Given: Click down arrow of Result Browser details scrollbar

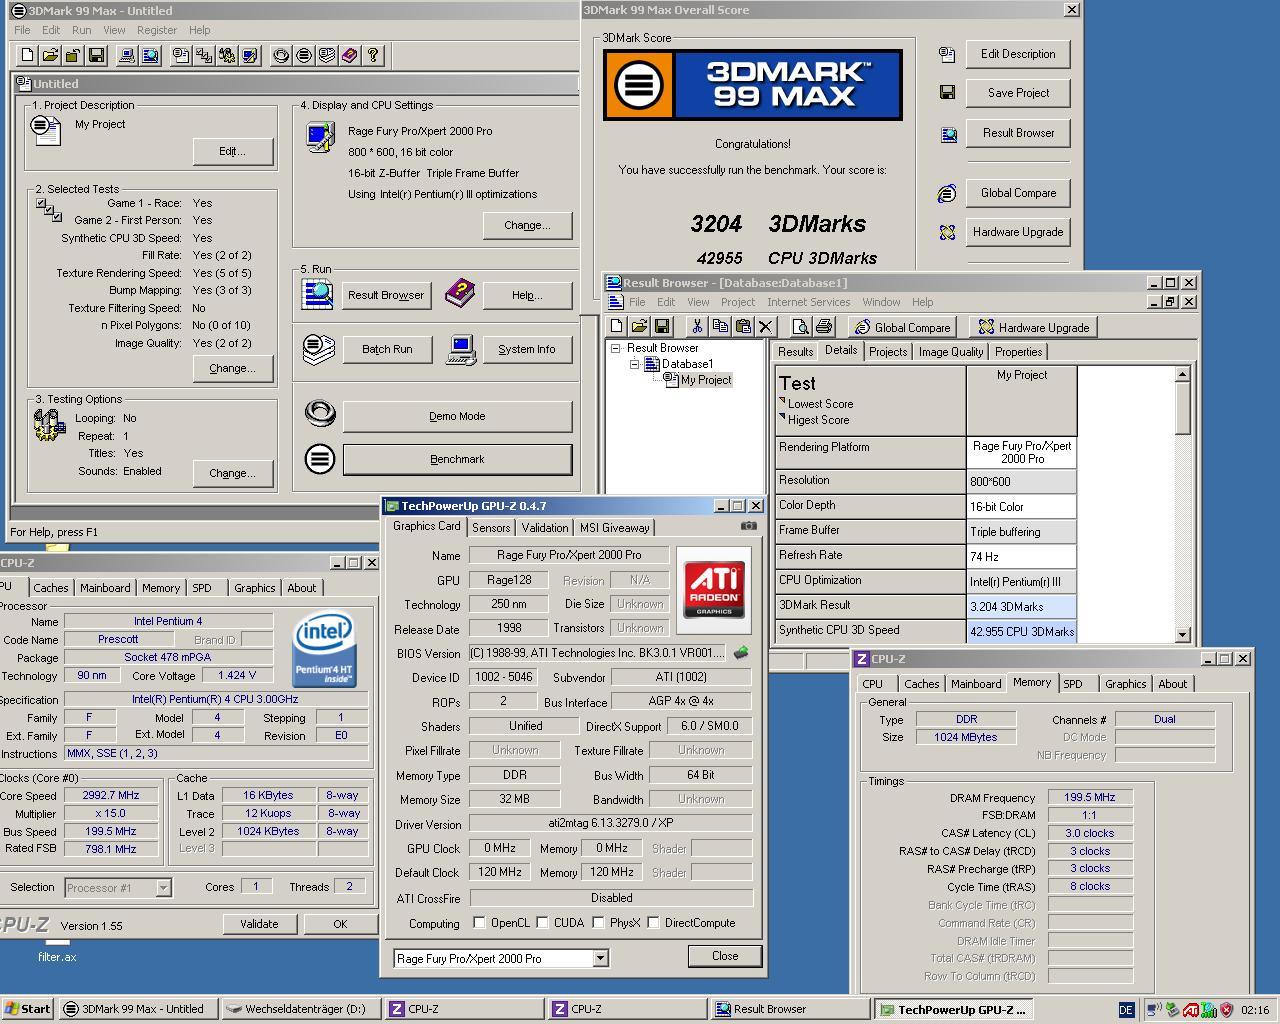Looking at the screenshot, I should tap(1183, 634).
